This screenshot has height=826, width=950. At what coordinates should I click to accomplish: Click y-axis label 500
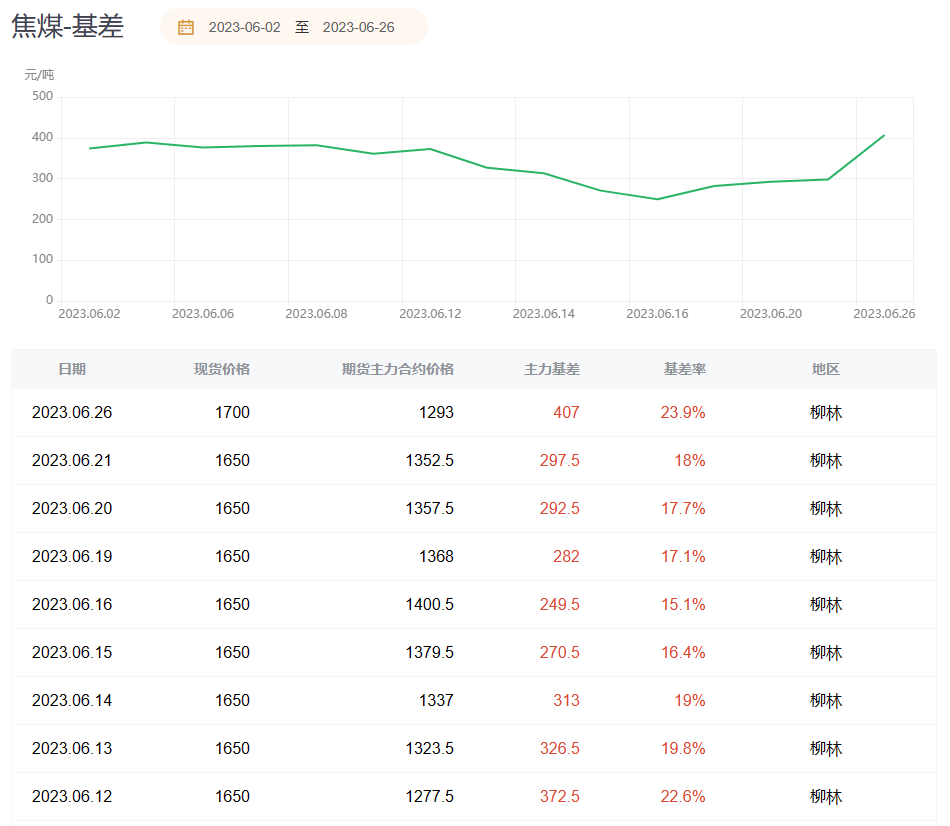click(42, 96)
